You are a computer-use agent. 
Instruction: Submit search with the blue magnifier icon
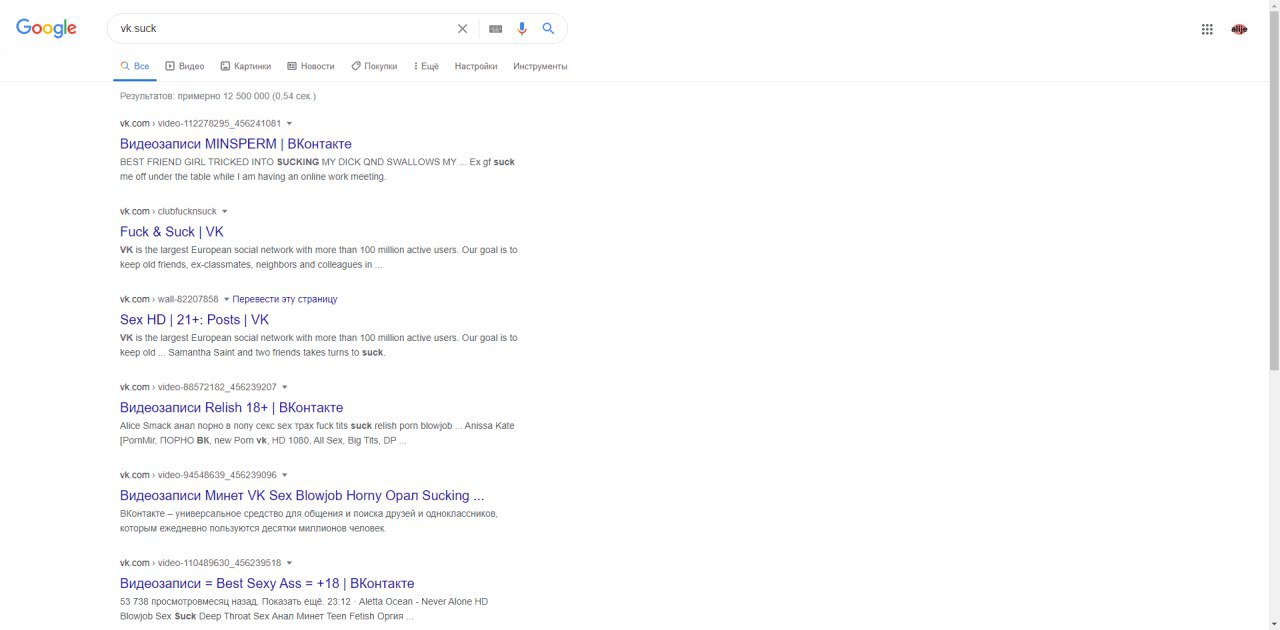pos(548,29)
